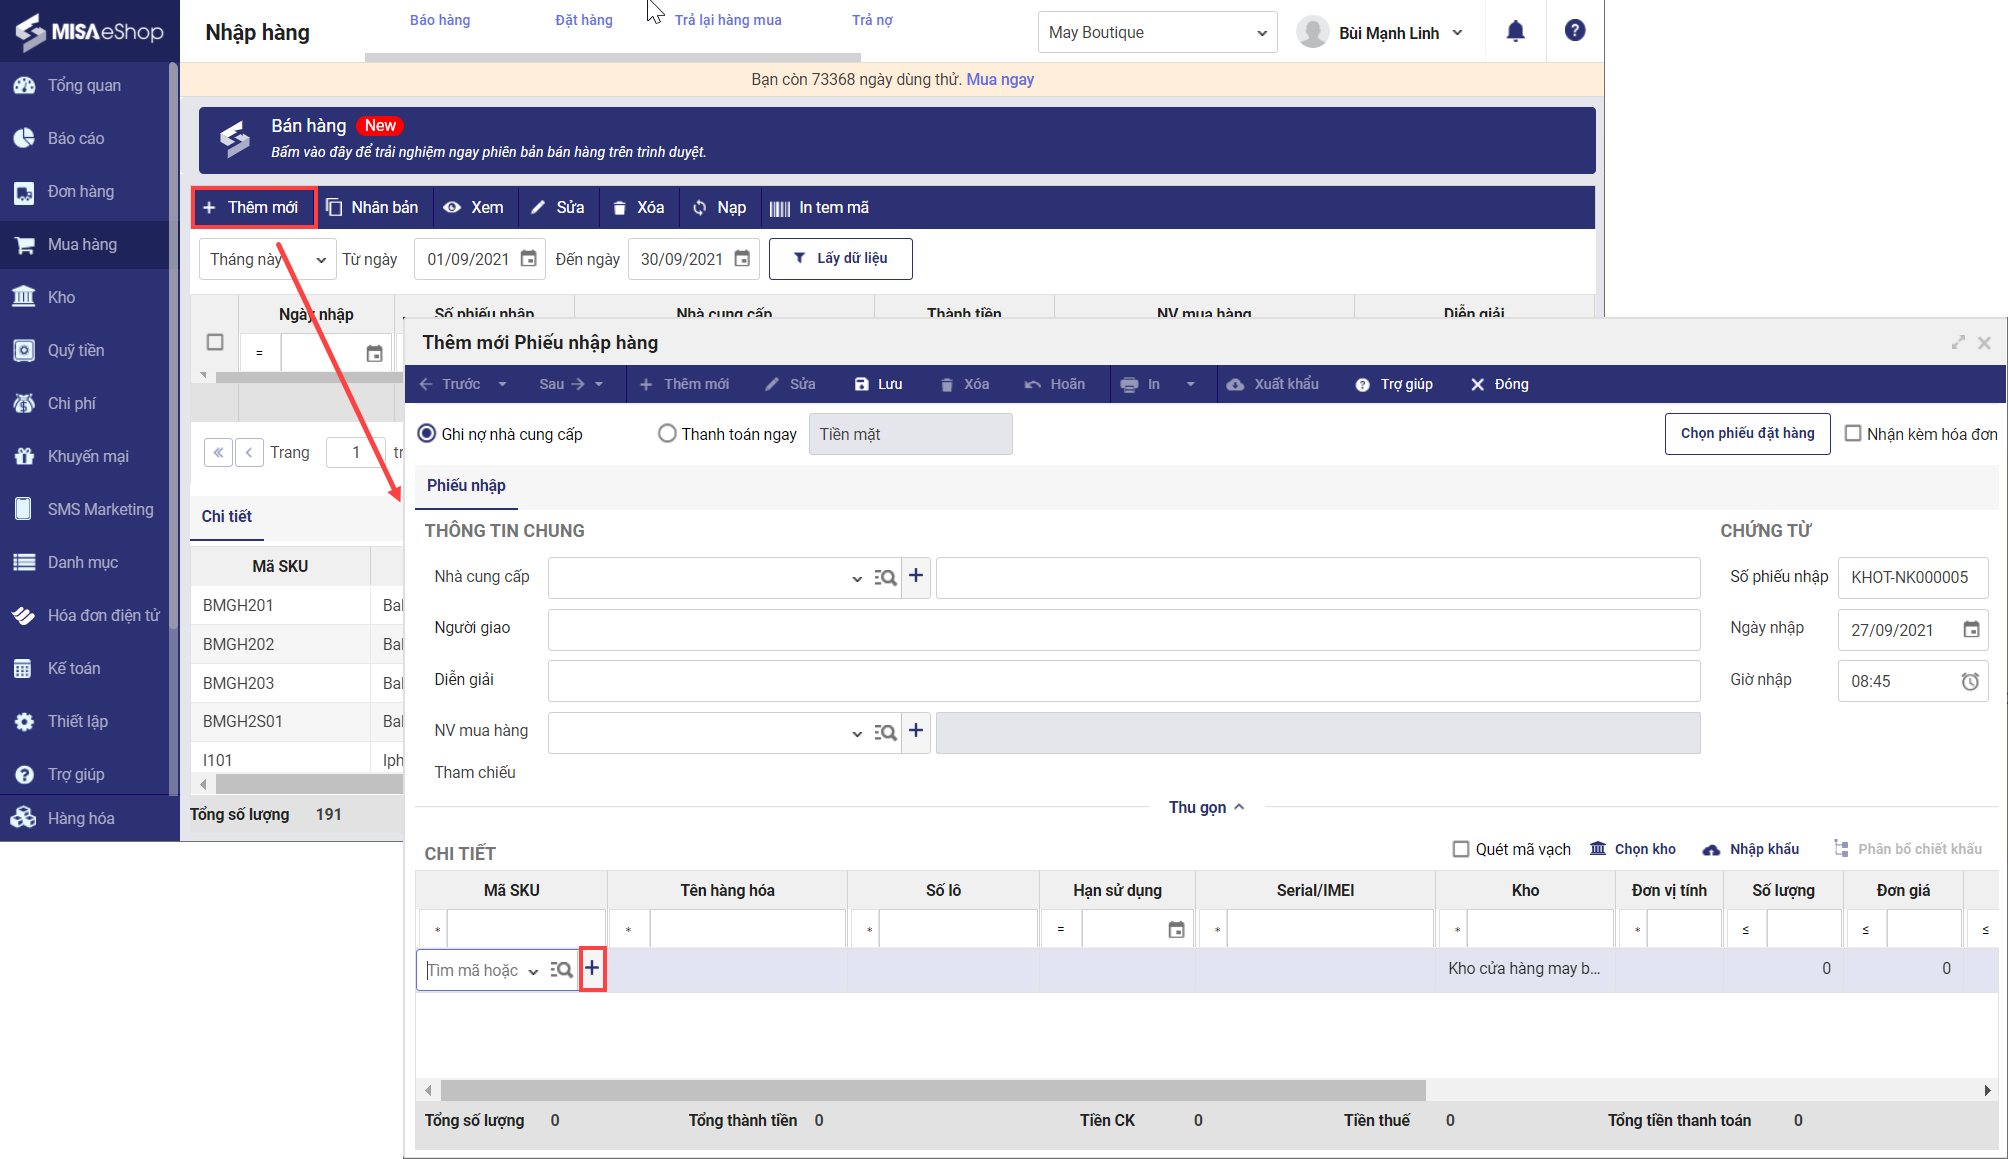Open the Ngày nhập calendar icon
This screenshot has width=2008, height=1159.
[x=1971, y=629]
